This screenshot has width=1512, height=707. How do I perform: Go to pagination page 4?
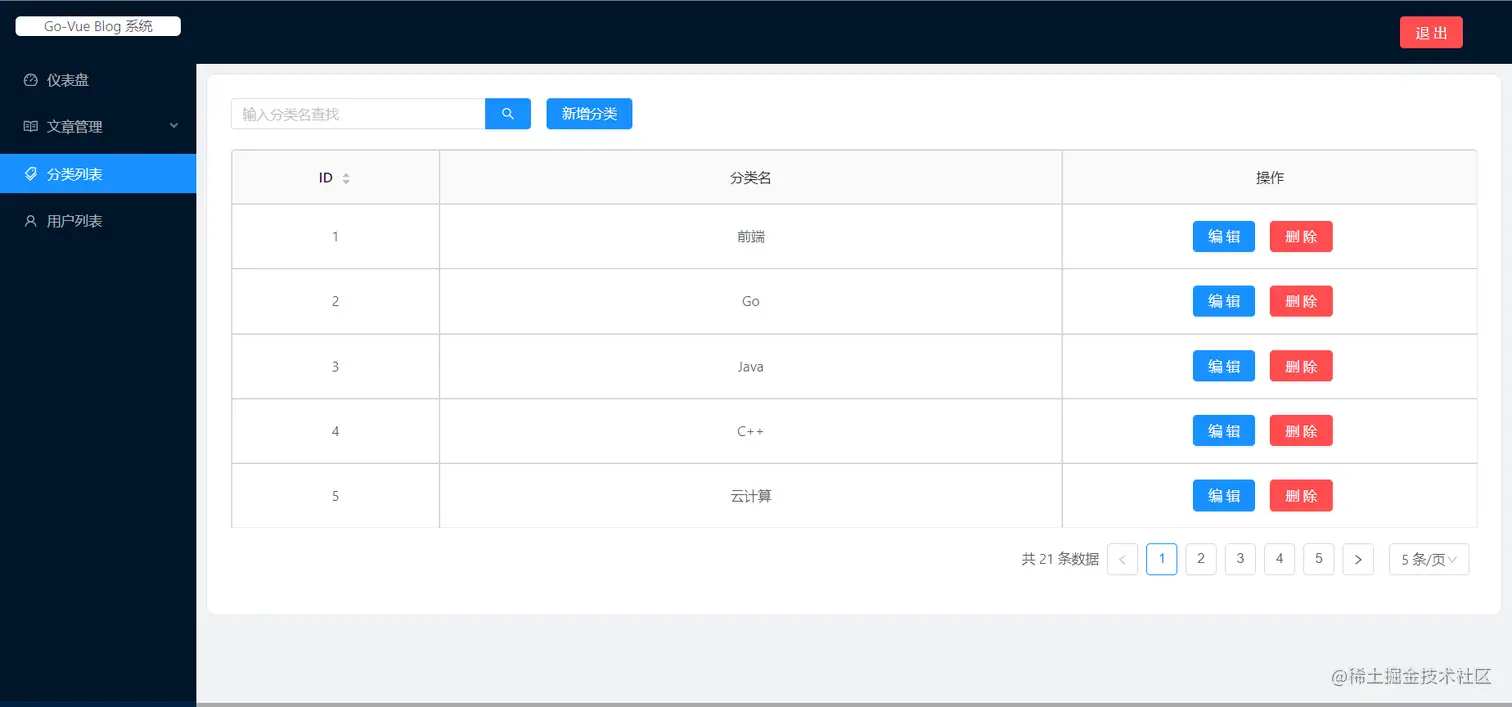tap(1279, 559)
